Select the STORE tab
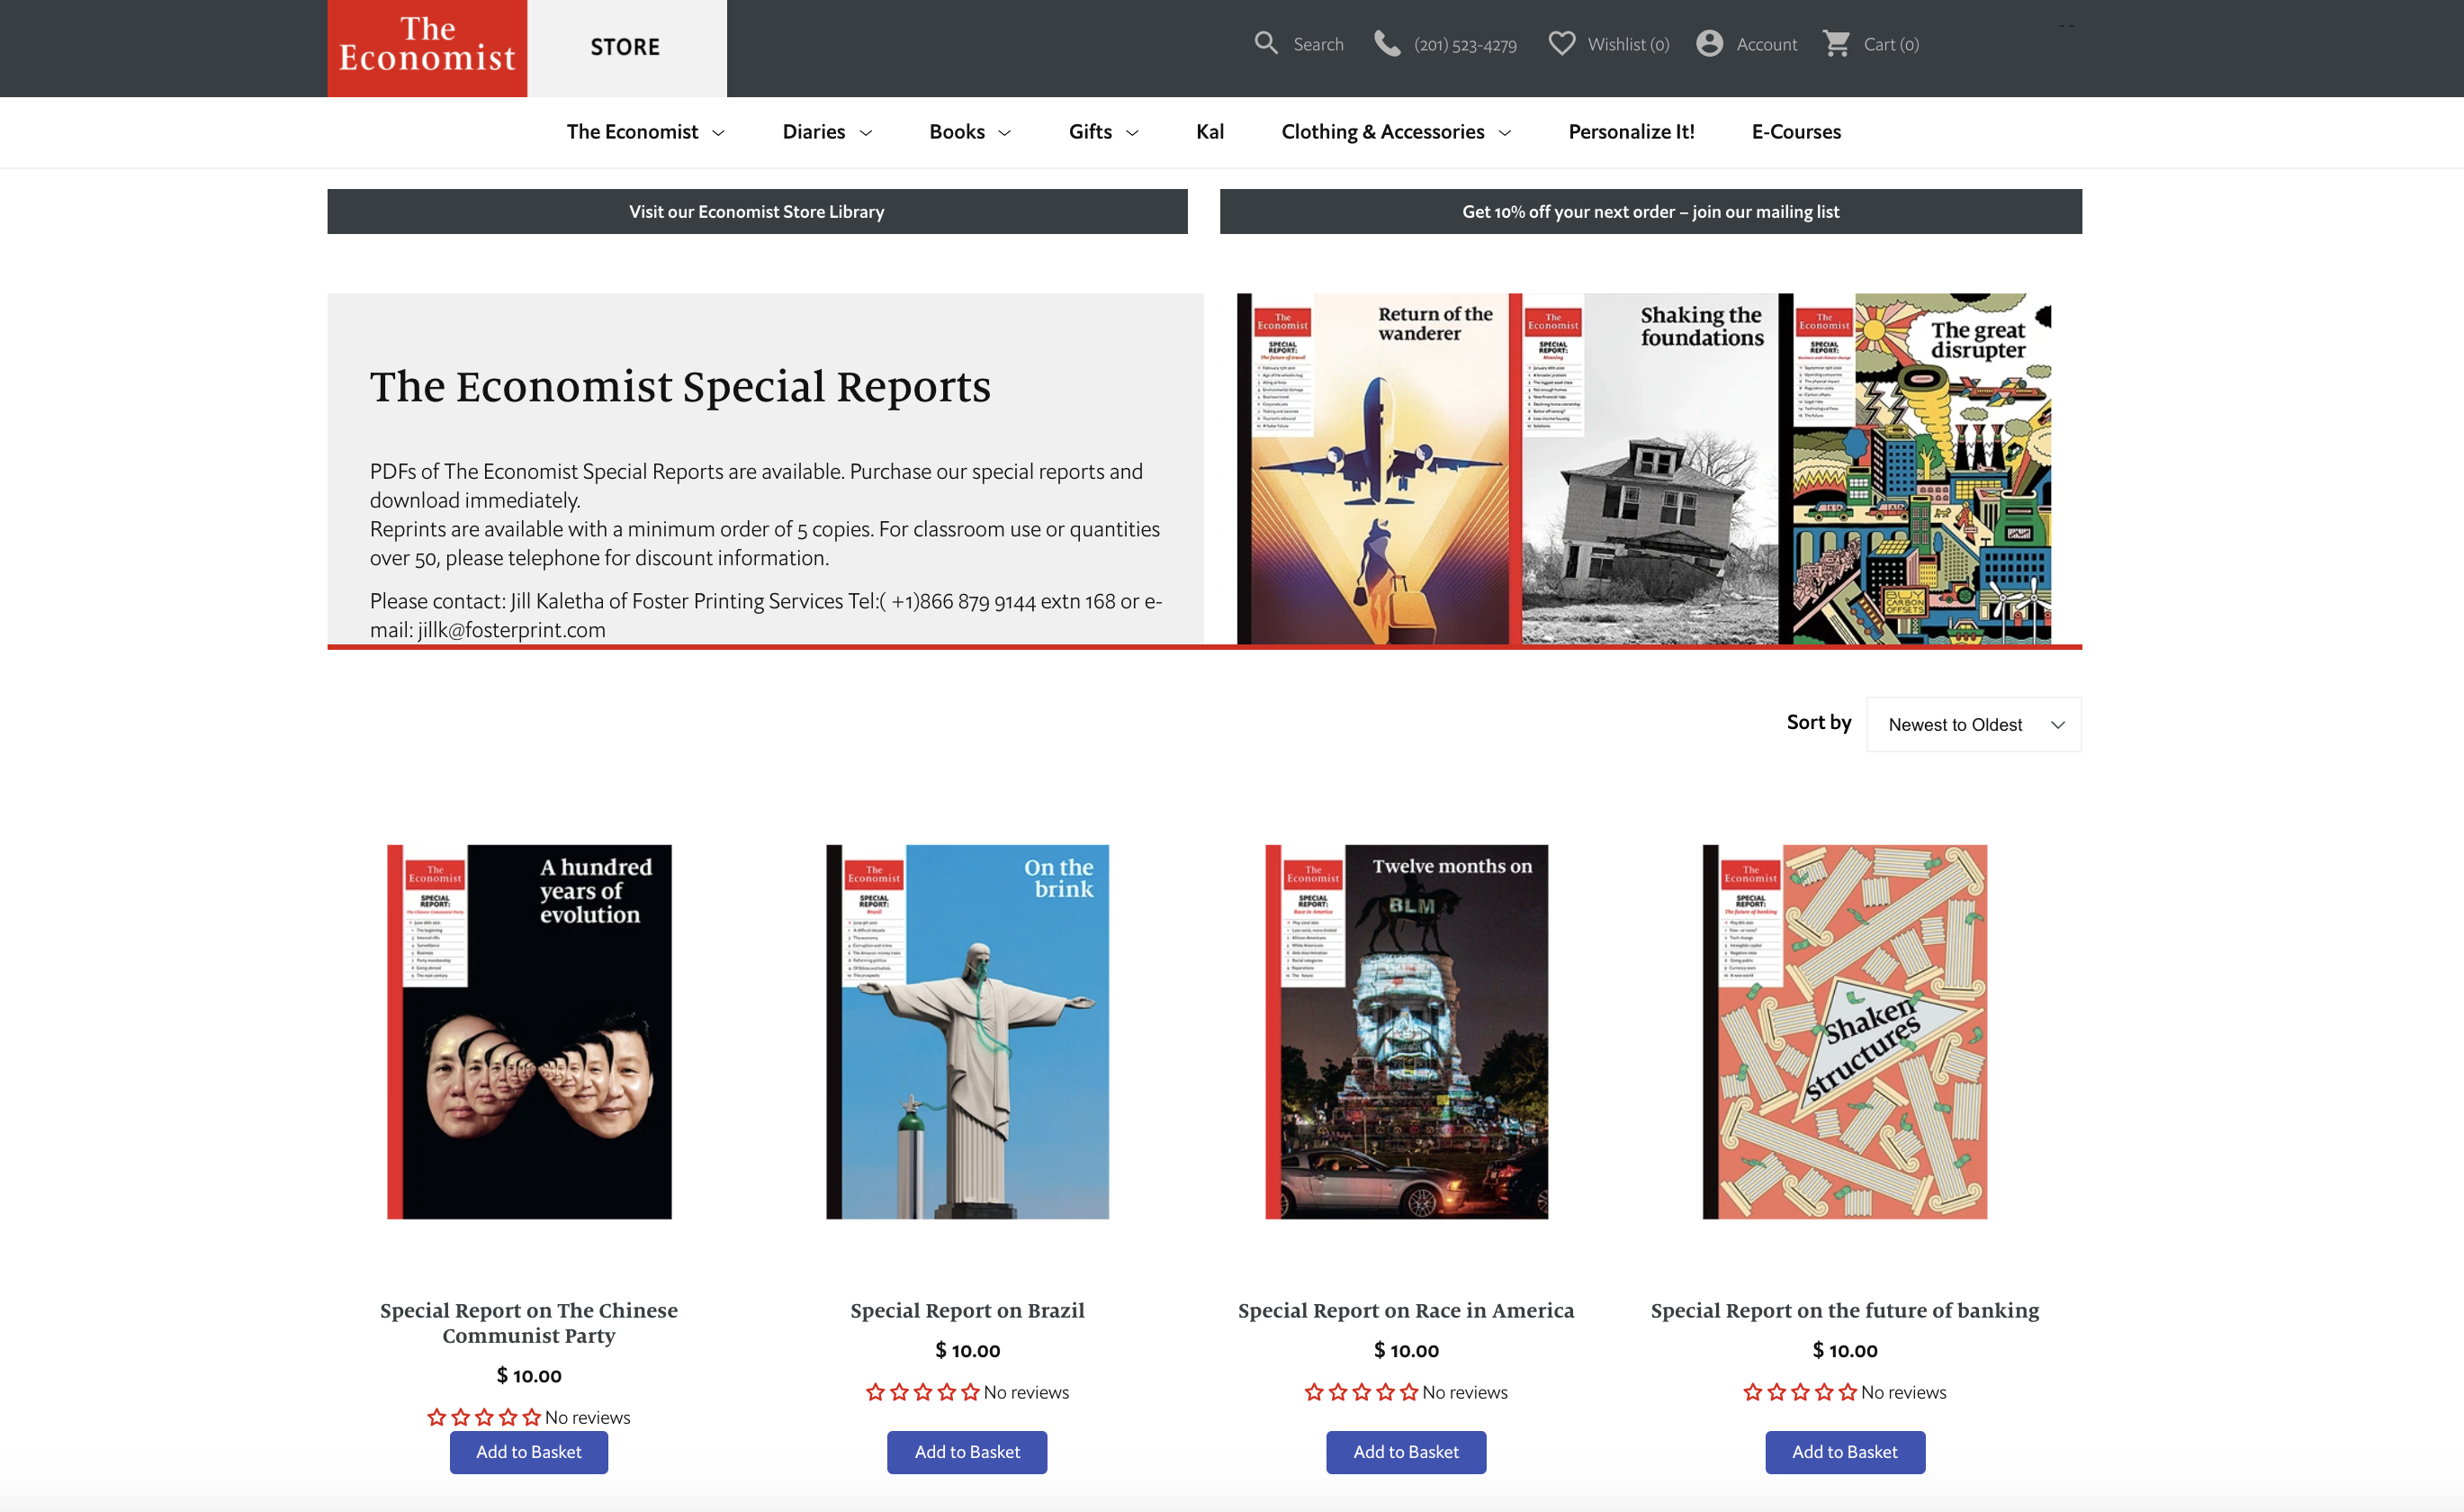This screenshot has height=1512, width=2464. pos(626,48)
